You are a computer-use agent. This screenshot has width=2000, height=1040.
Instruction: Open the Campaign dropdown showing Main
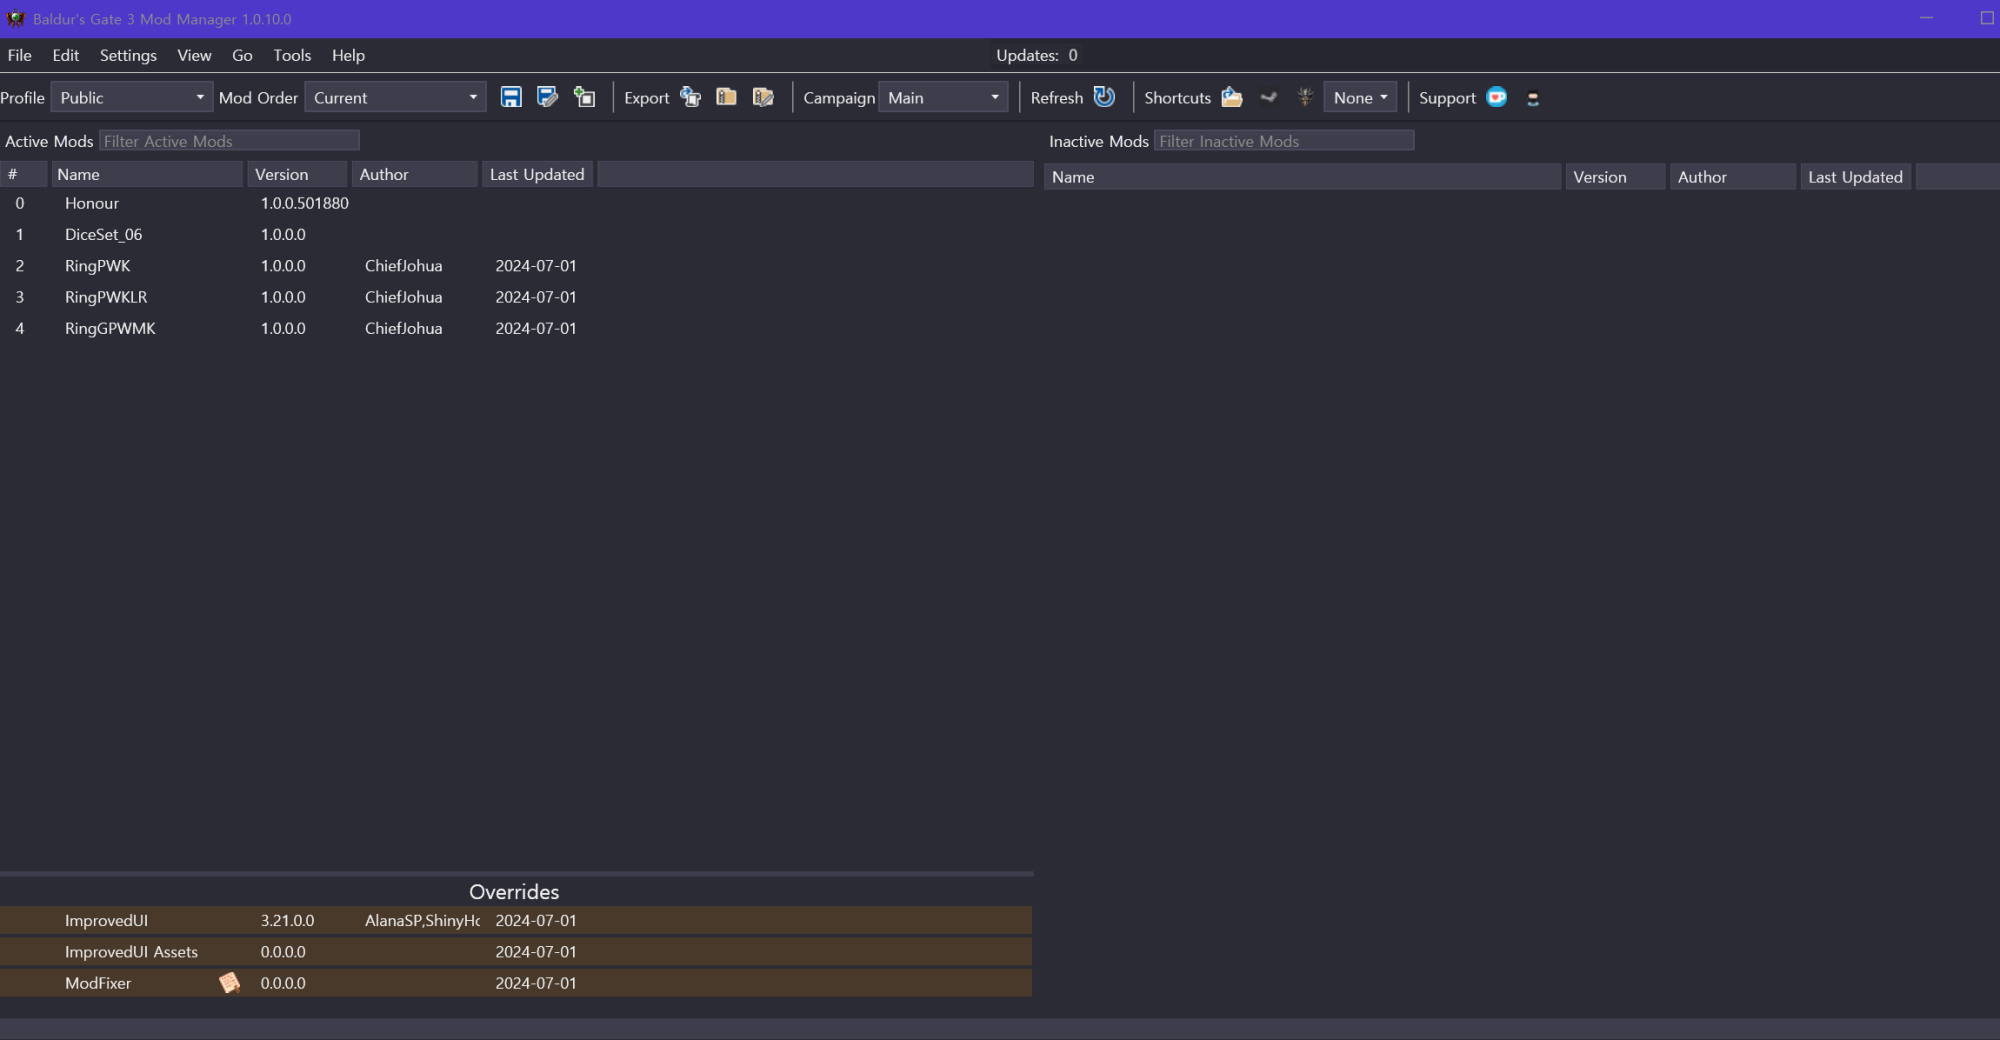(x=943, y=97)
